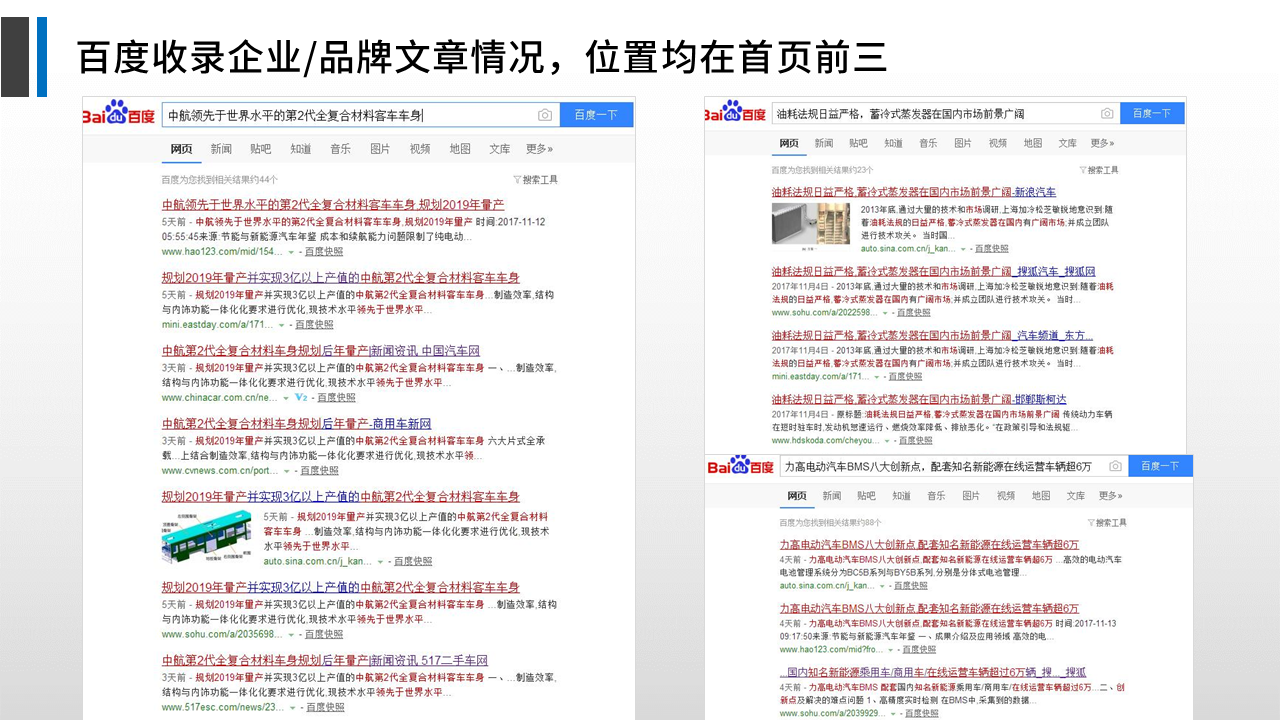The image size is (1280, 720).
Task: Switch to 音乐 tab in left window
Action: click(340, 149)
